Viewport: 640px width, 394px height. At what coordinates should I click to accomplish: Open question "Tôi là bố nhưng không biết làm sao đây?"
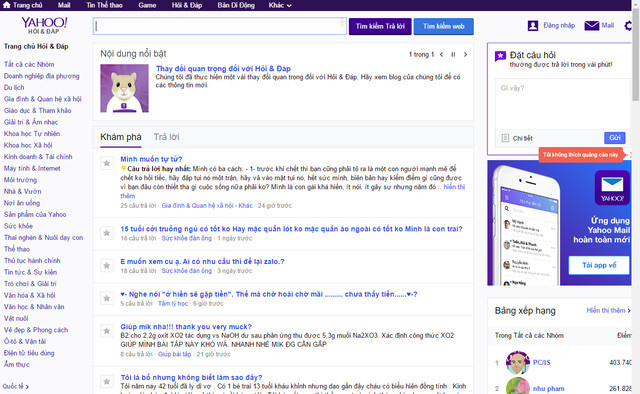[191, 377]
